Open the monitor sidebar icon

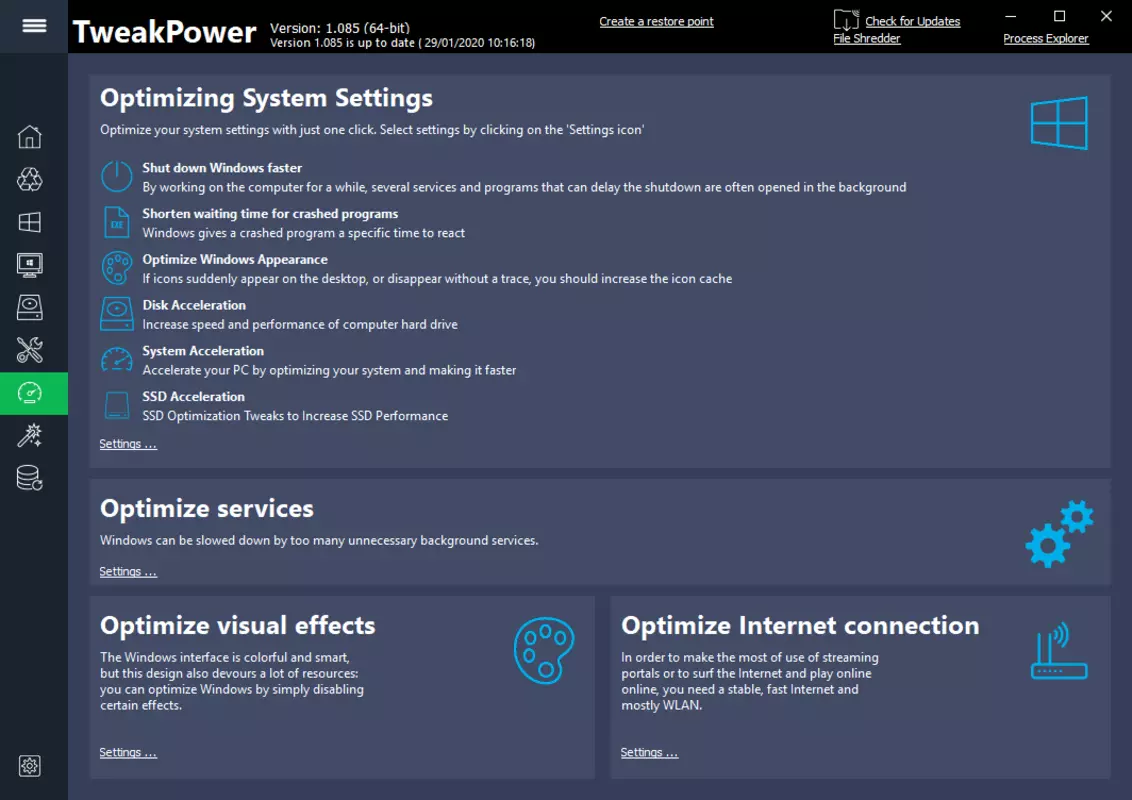(x=30, y=265)
